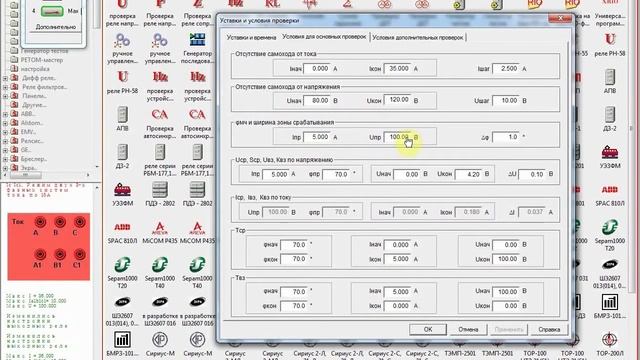Click the current terminal C jack
Screen dimensions: 640x360
coord(79,222)
